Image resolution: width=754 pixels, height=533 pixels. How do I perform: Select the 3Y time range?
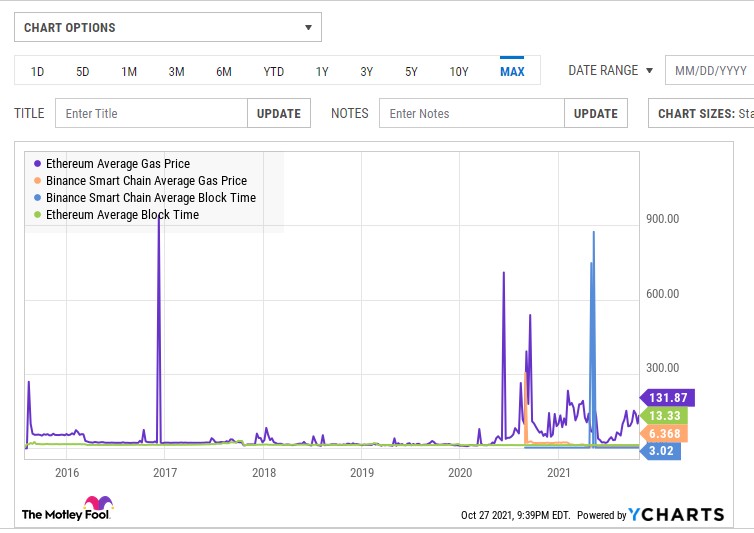coord(367,72)
